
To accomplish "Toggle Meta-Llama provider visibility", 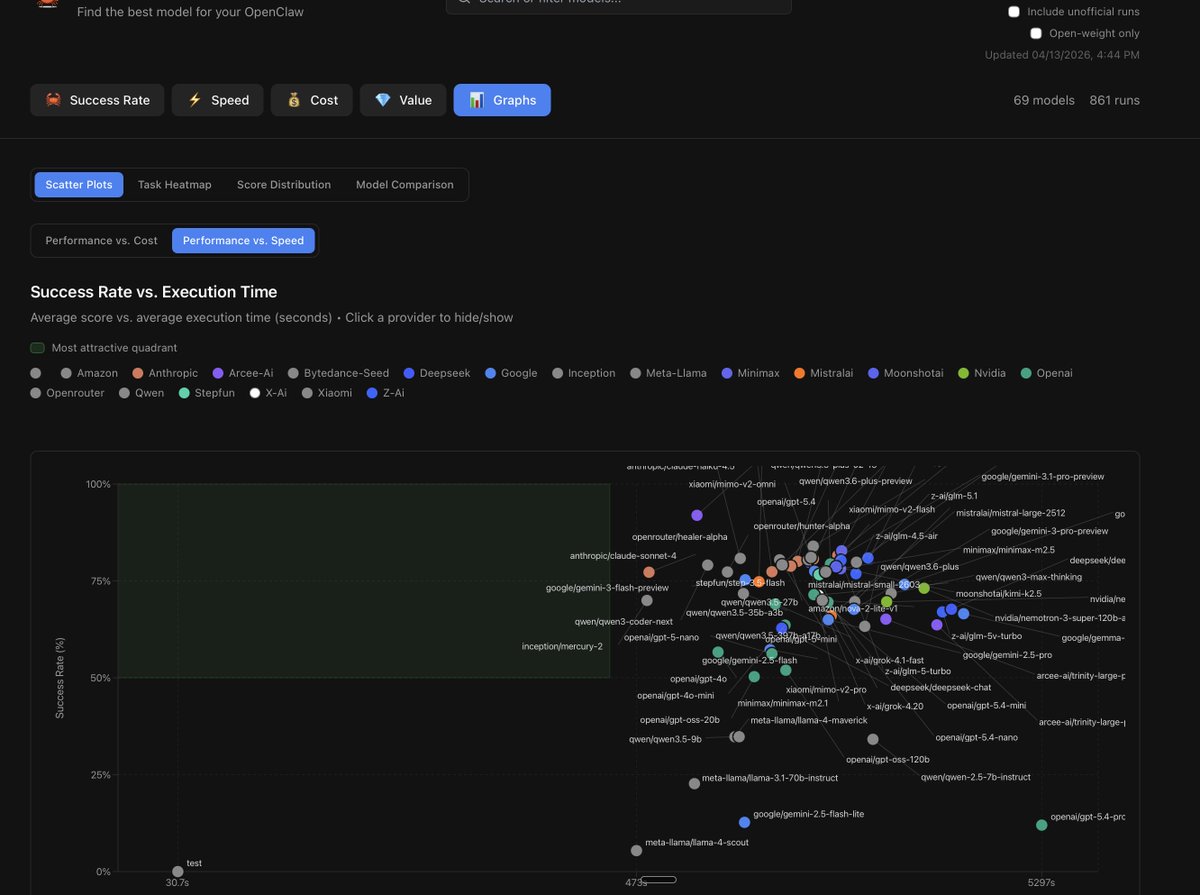I will 669,373.
